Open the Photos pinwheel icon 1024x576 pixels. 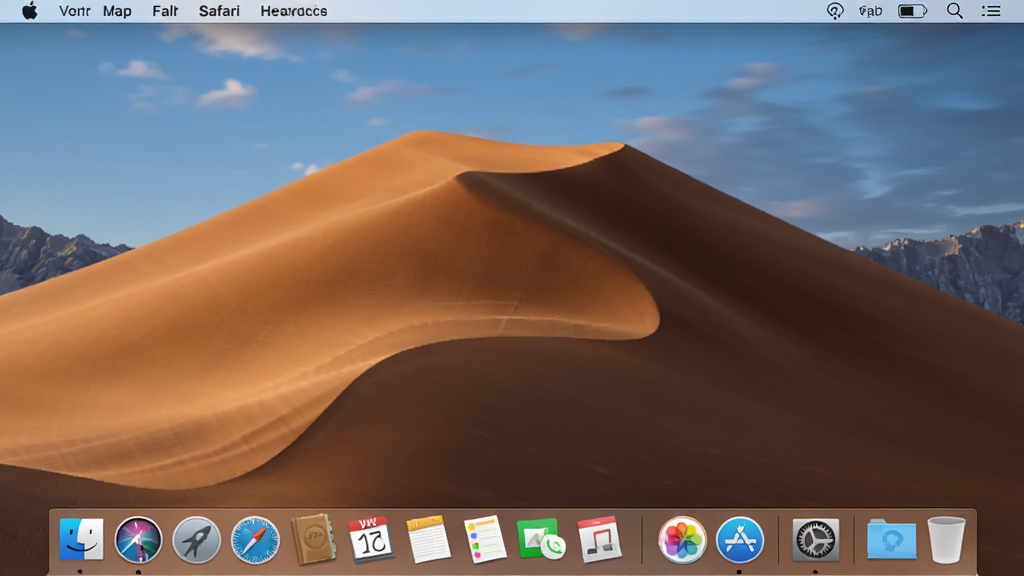tap(682, 540)
